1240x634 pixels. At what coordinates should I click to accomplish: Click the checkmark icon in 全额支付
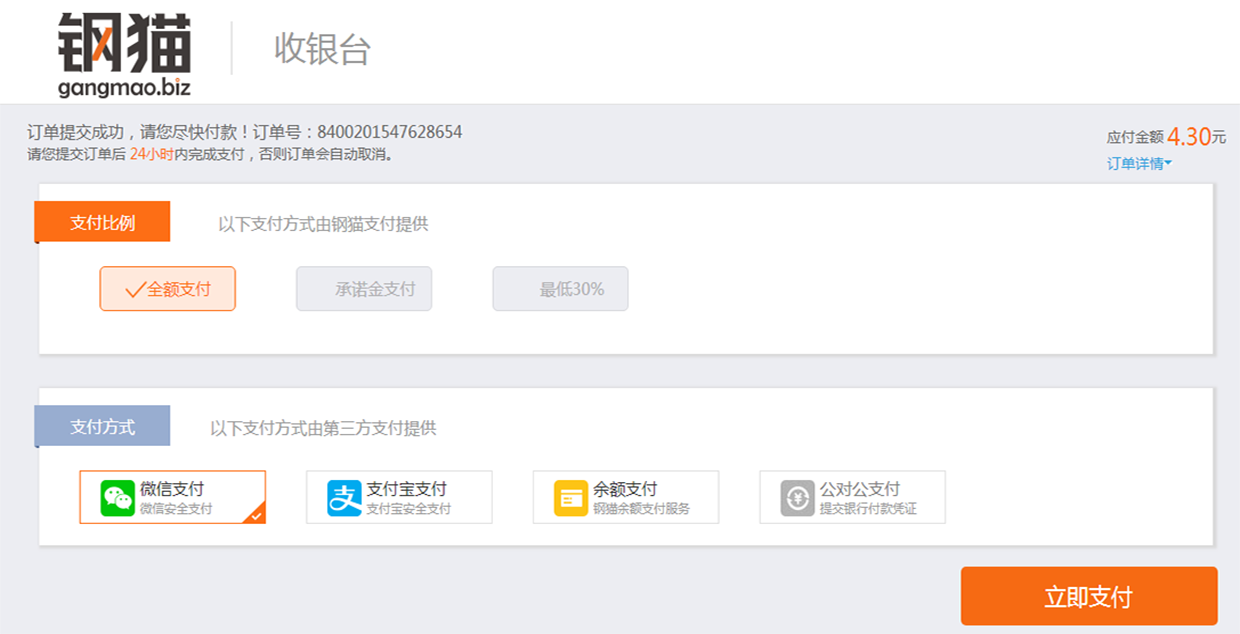click(135, 290)
